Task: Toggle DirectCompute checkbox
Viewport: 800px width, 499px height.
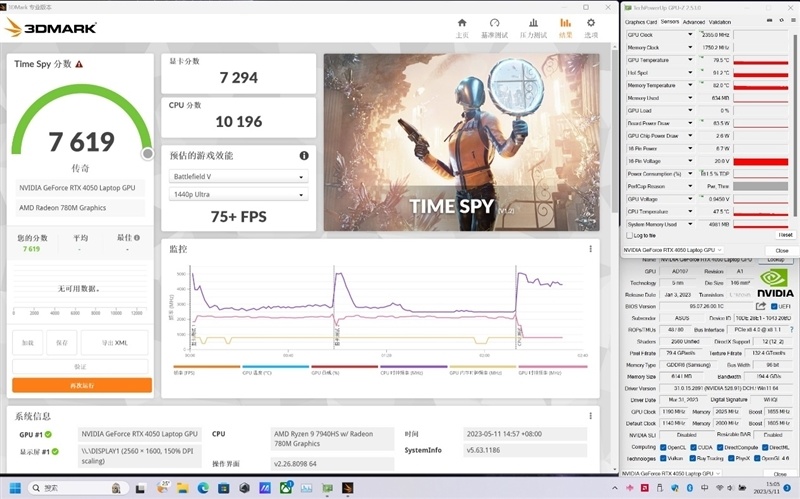Action: [719, 447]
